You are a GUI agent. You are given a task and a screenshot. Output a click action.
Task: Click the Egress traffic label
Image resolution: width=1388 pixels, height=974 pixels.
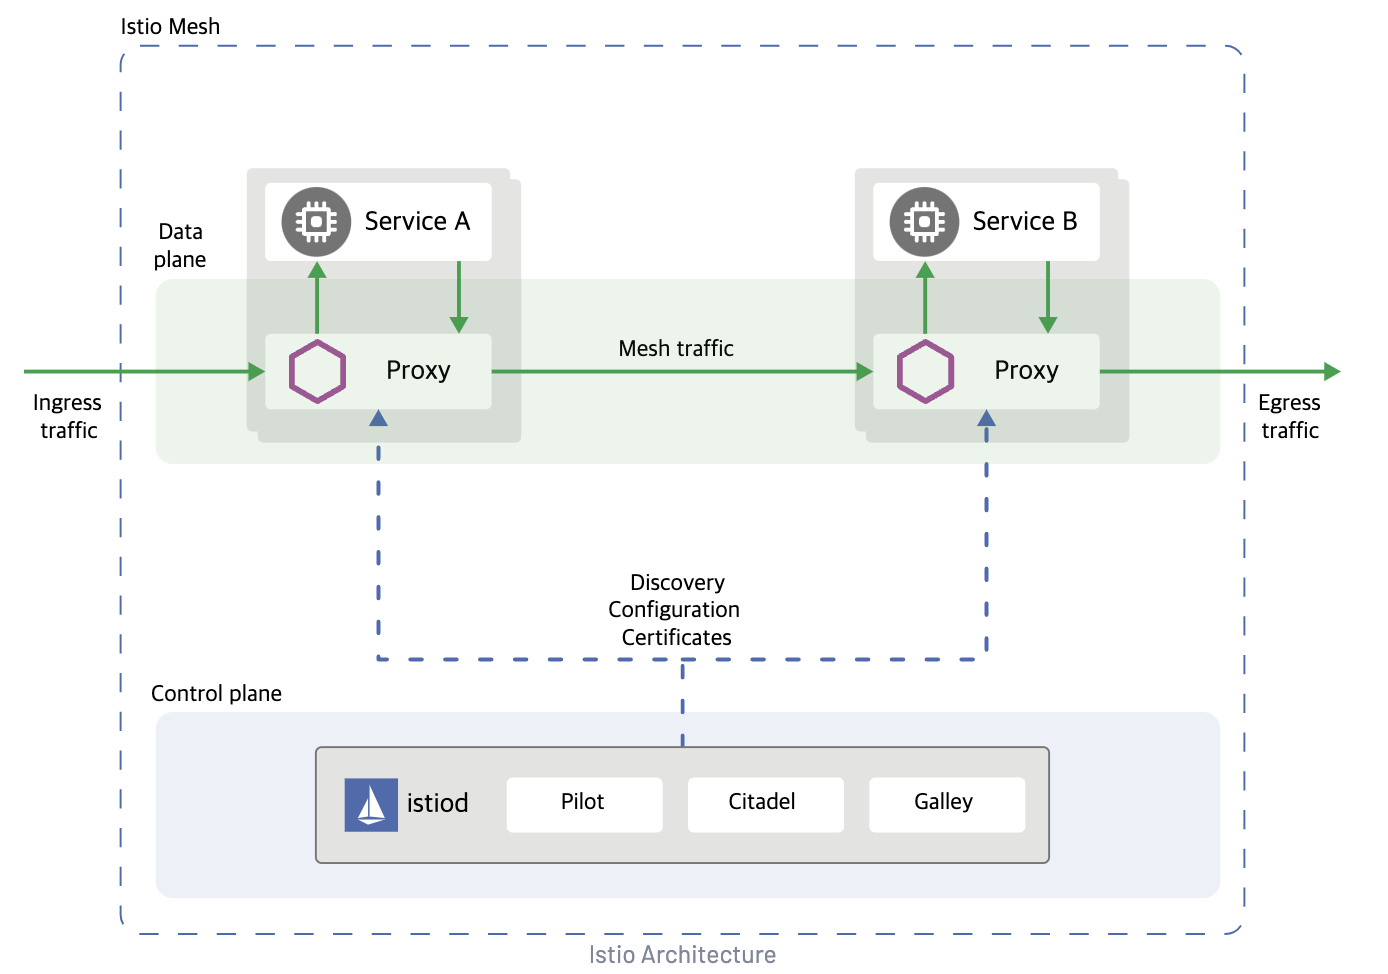[x=1289, y=416]
